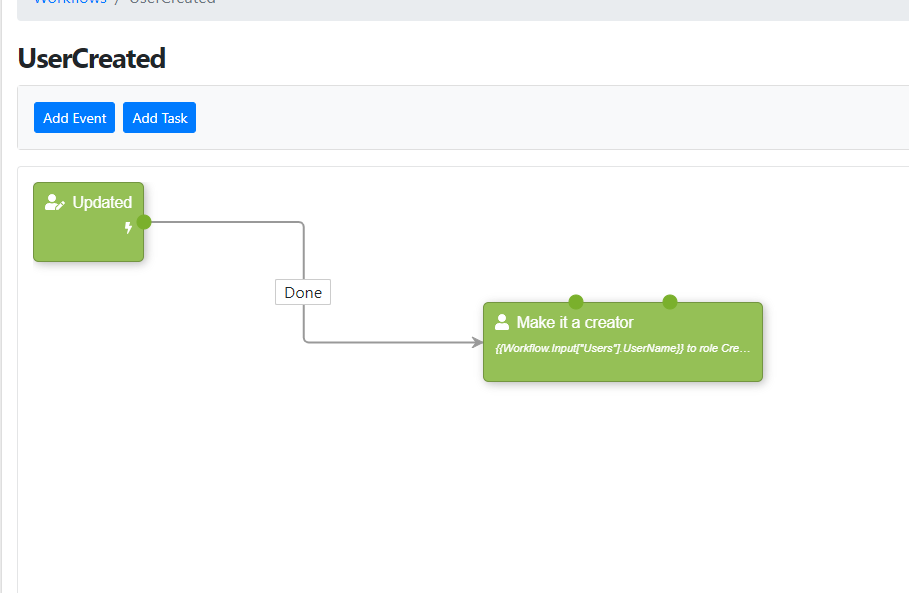Screen dimensions: 909x593
Task: Select the Updated event activity block
Action: point(88,240)
